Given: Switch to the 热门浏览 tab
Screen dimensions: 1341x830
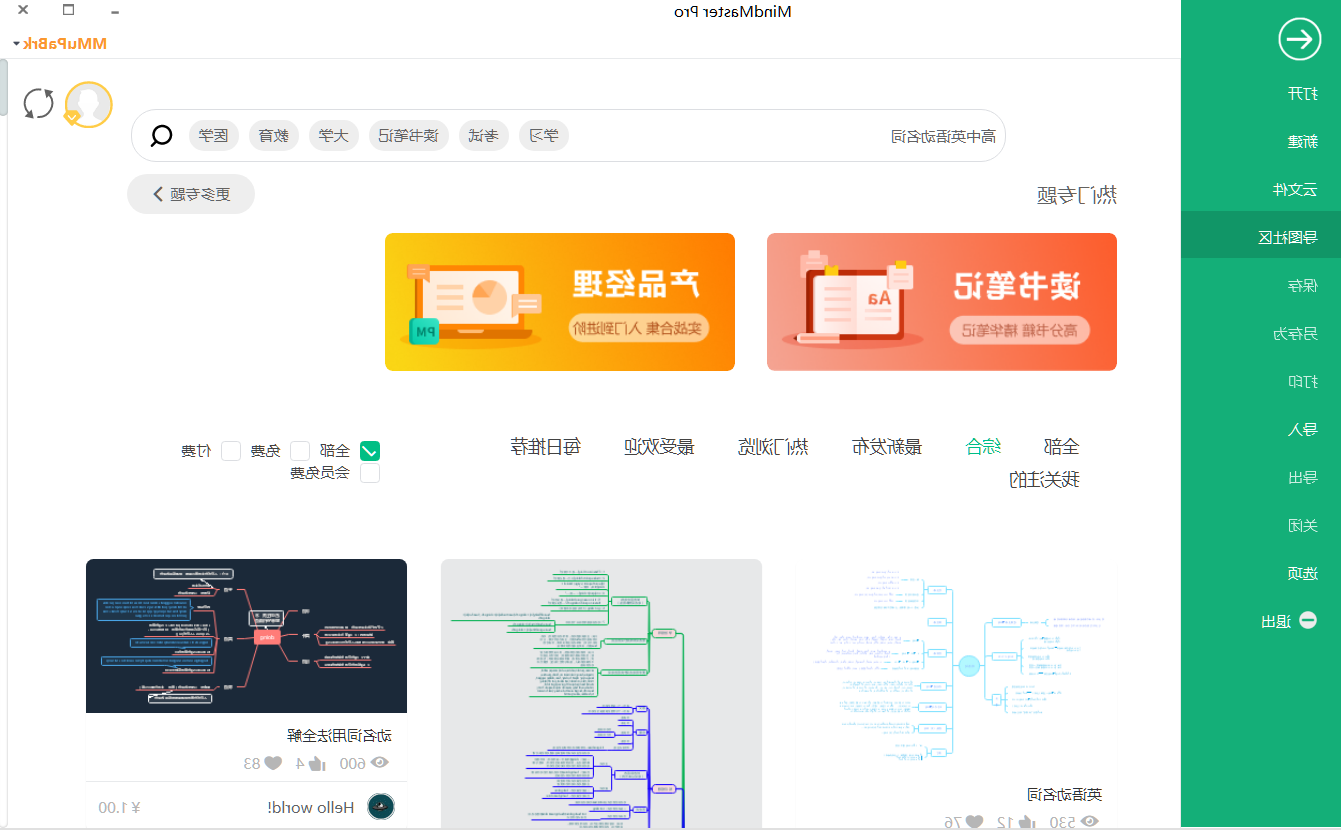Looking at the screenshot, I should tap(773, 447).
